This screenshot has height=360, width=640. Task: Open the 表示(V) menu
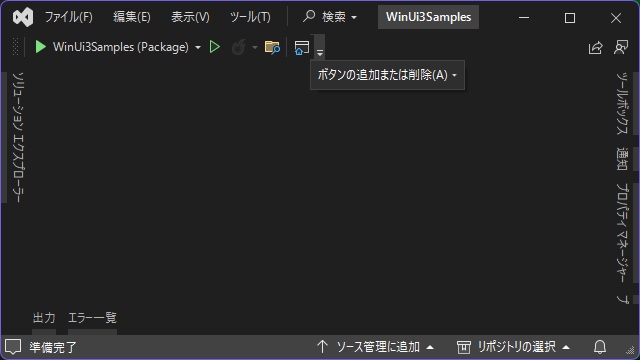(190, 17)
